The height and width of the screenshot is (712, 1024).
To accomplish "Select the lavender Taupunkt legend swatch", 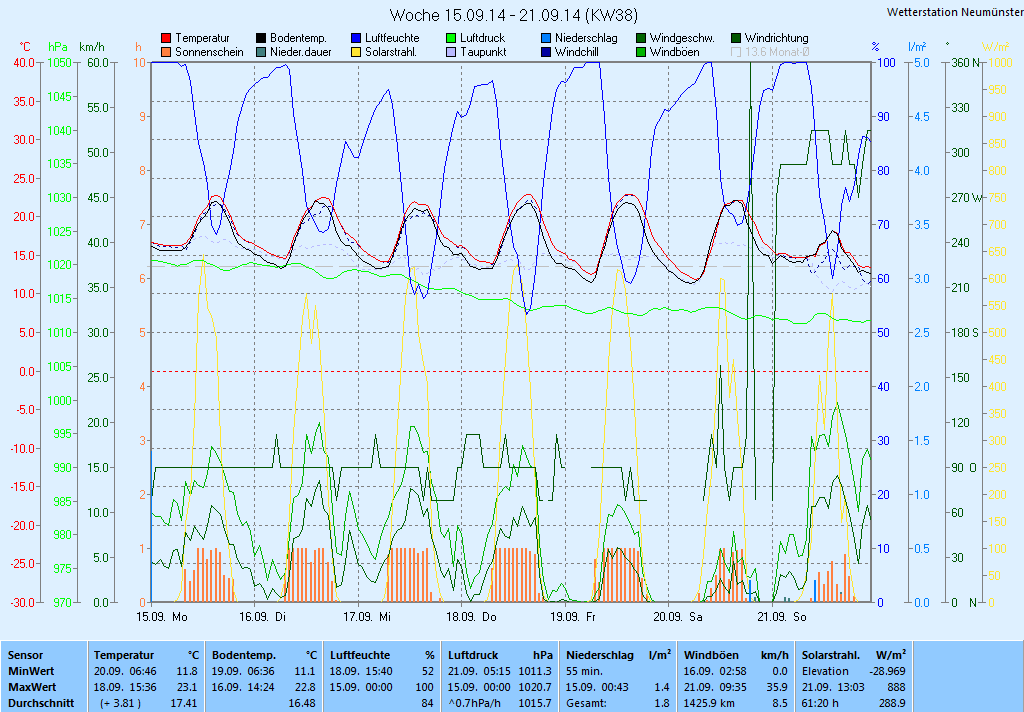I will tap(451, 52).
